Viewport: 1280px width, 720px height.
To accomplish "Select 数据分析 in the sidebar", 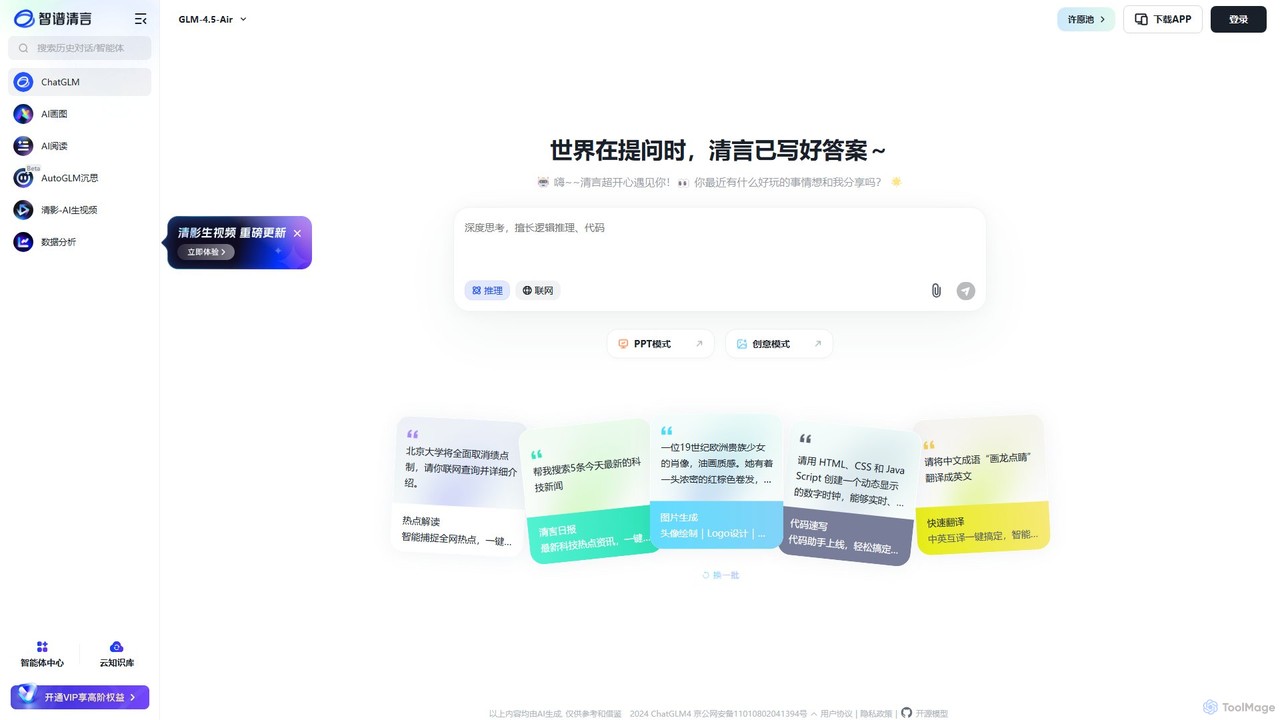I will (x=80, y=242).
